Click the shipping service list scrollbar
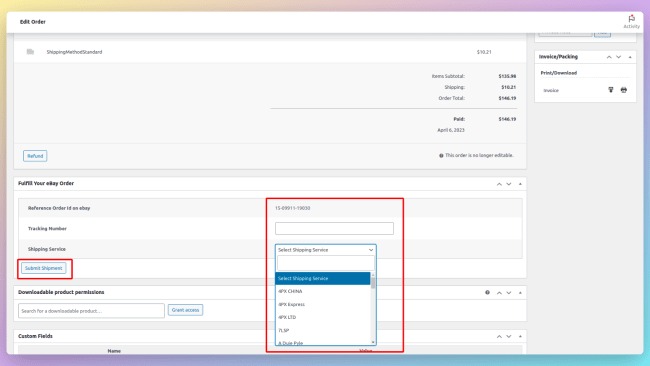The width and height of the screenshot is (650, 366). coord(373,283)
